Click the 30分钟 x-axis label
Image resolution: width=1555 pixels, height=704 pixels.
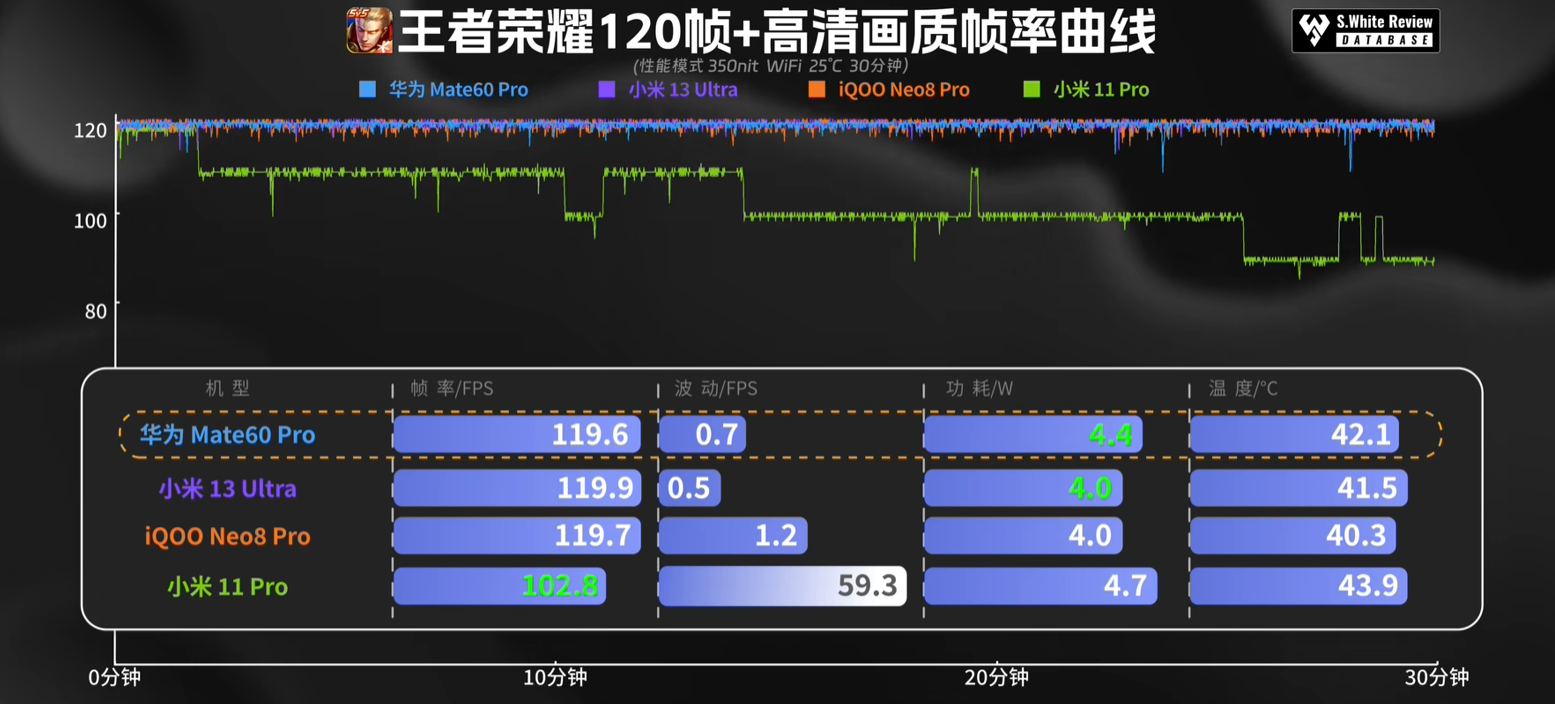pos(1436,678)
